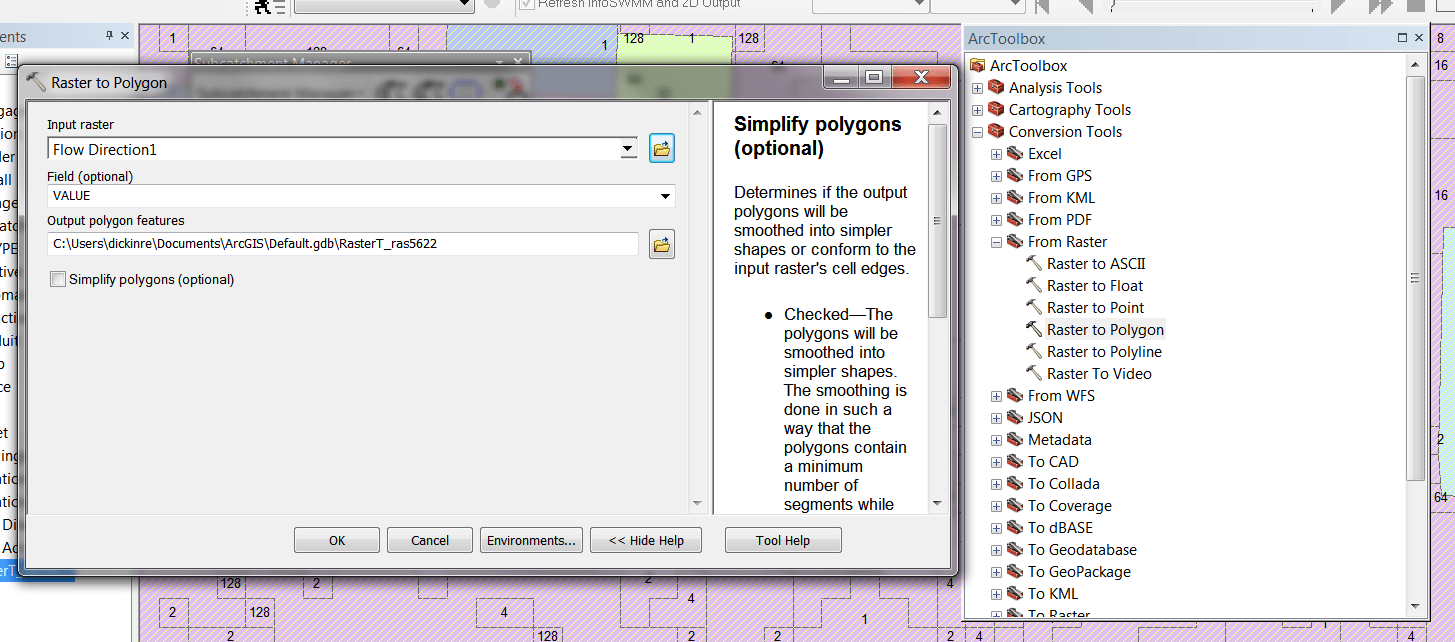1455x642 pixels.
Task: Click OK in Raster to Polygon dialog
Action: pos(337,540)
